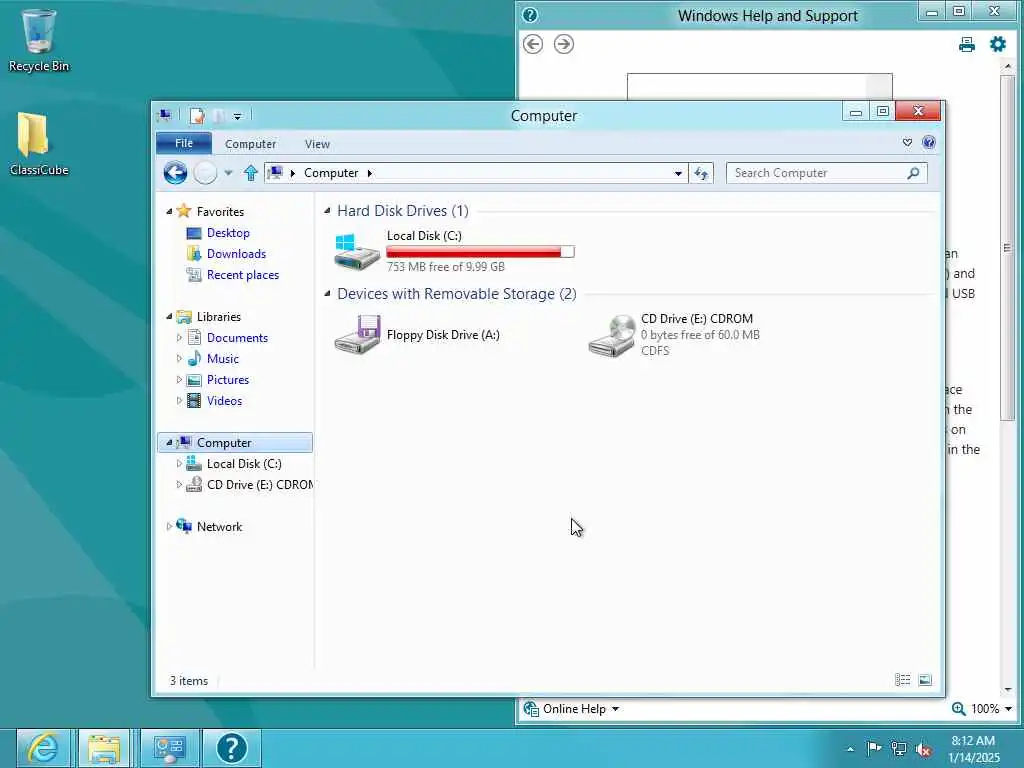Select Downloads under Favorites

[x=236, y=253]
